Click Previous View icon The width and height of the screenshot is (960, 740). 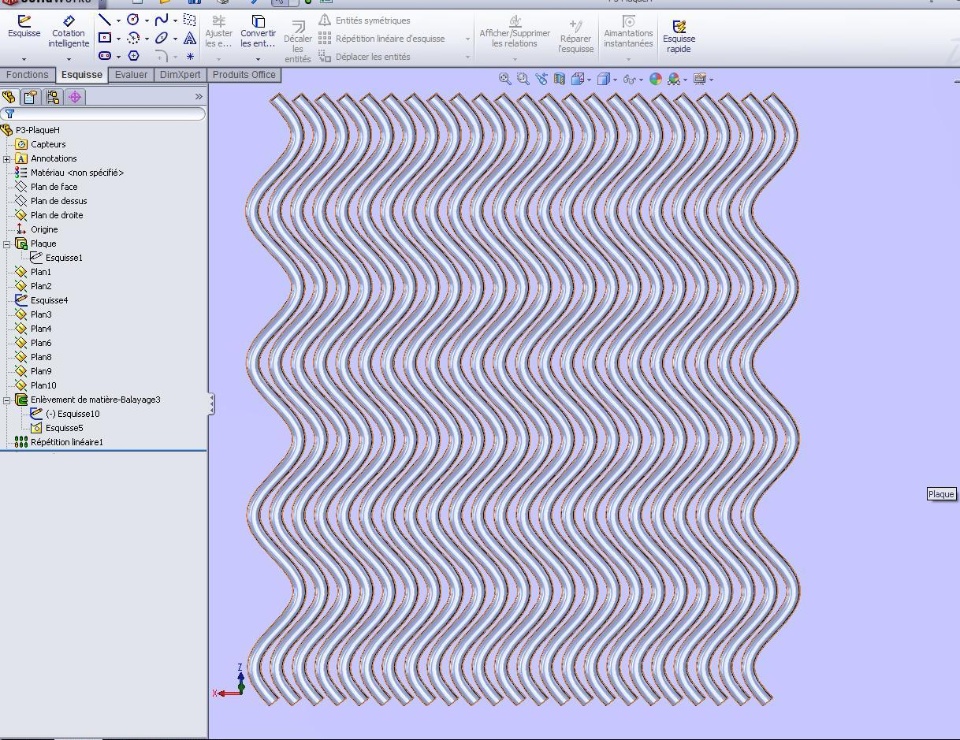click(x=541, y=78)
